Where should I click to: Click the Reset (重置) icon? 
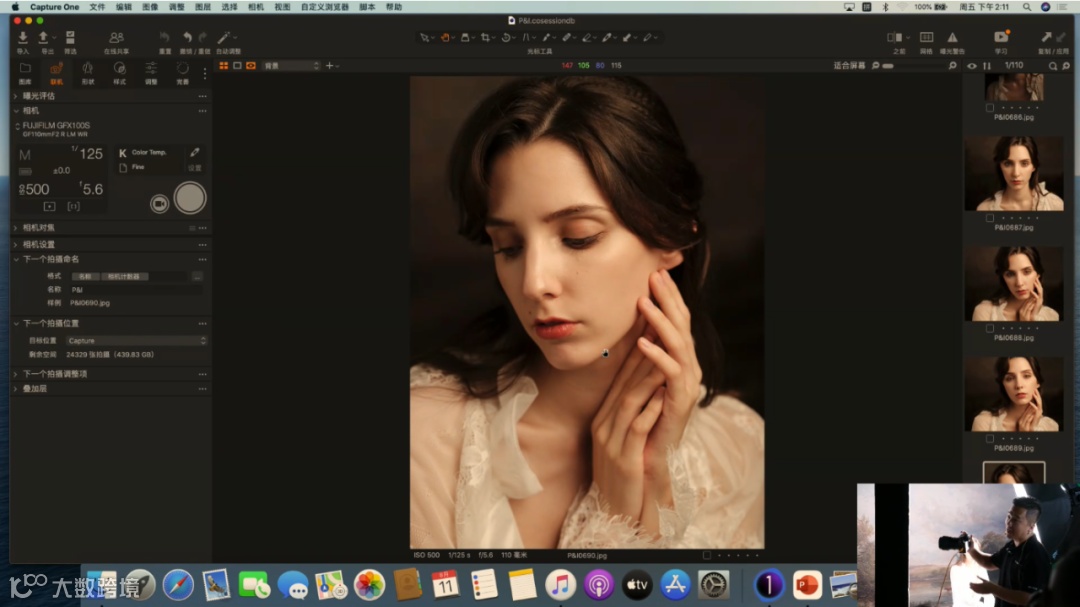point(165,38)
